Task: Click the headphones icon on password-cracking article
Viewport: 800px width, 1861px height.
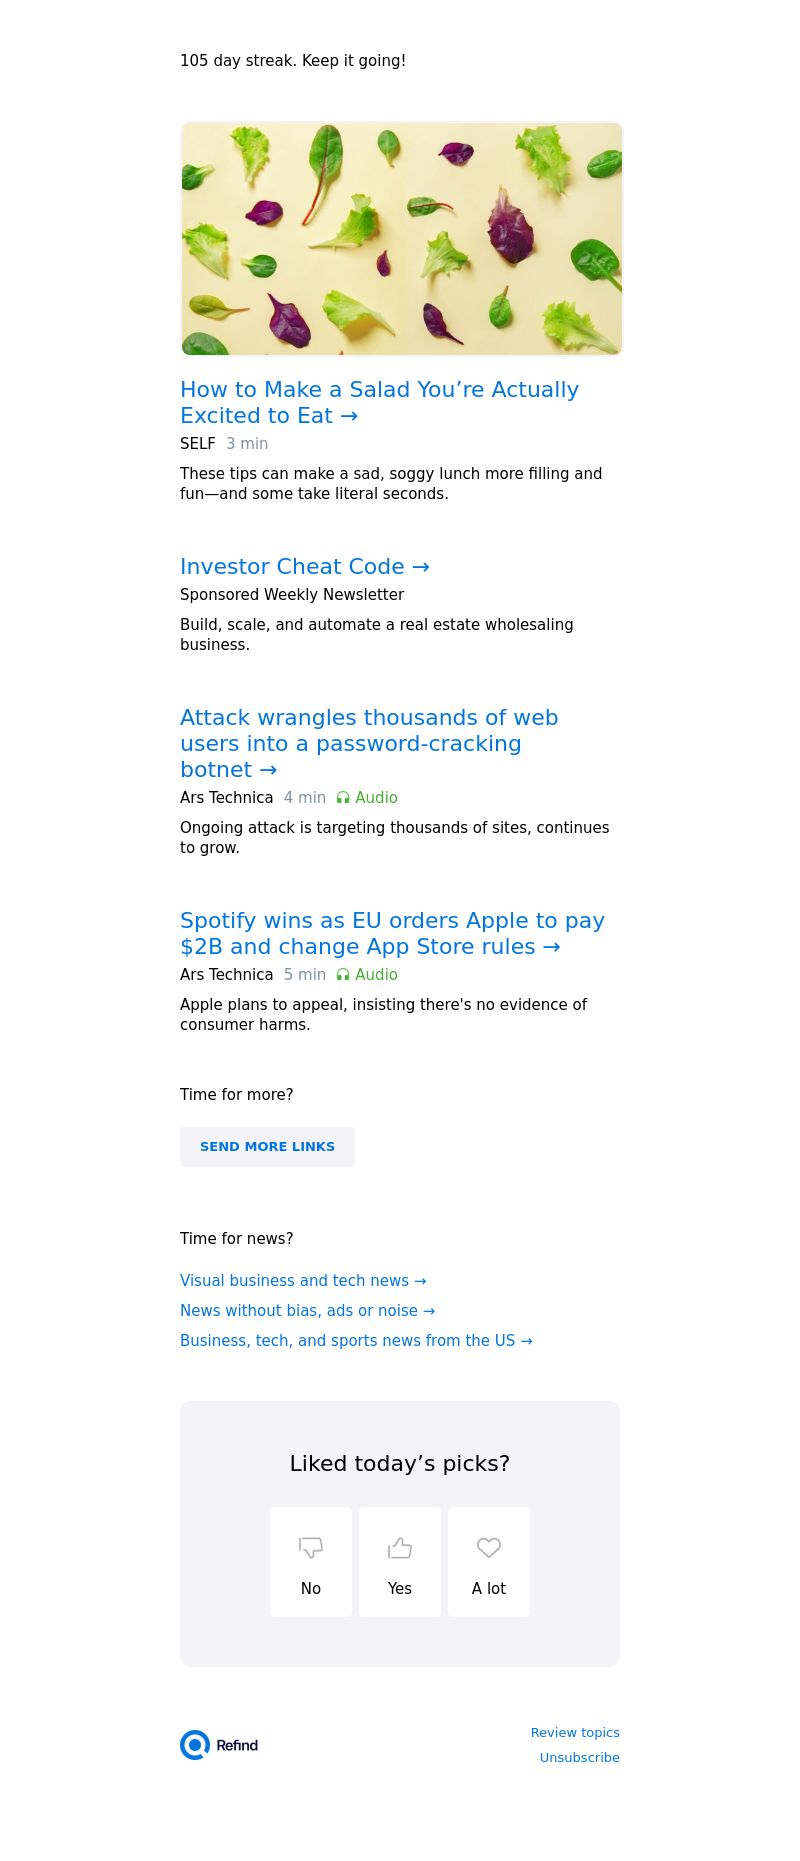Action: point(343,798)
